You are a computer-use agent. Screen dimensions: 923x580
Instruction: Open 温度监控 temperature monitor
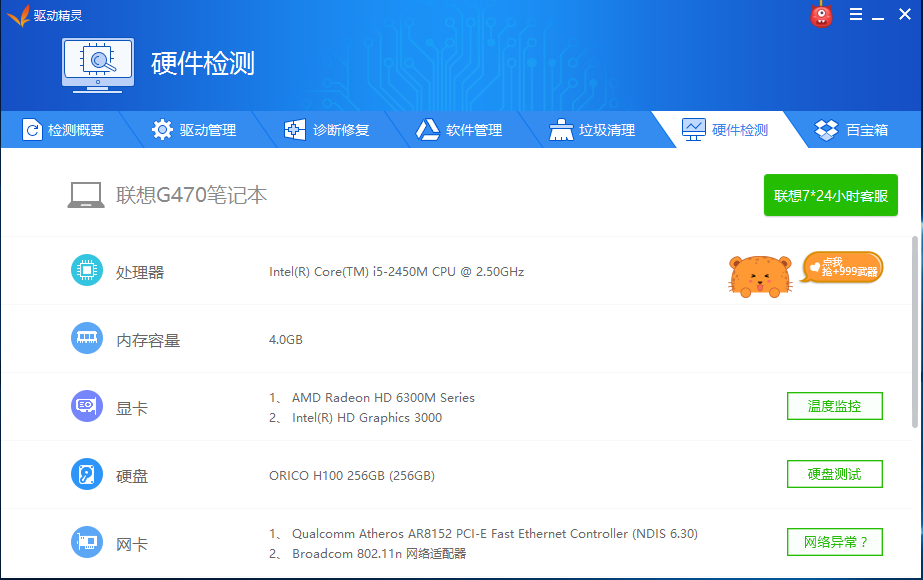pos(835,406)
